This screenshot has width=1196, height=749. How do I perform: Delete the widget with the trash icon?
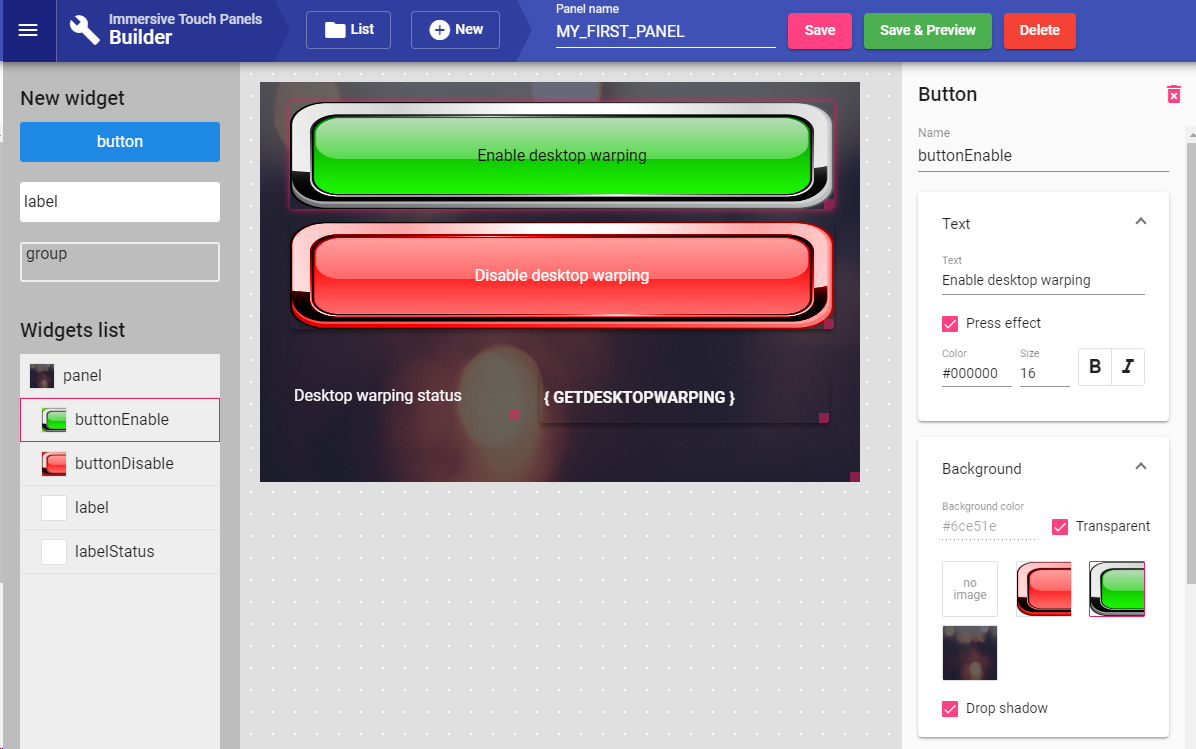click(1174, 94)
